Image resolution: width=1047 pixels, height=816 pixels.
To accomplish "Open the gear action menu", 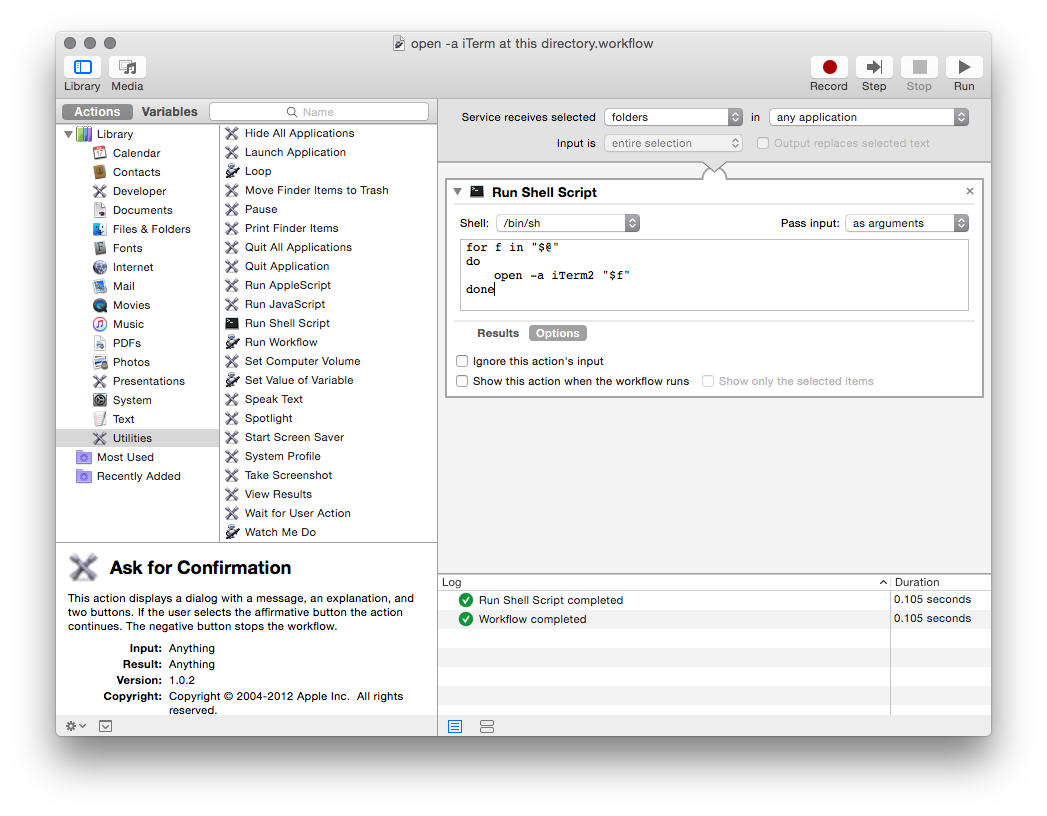I will pyautogui.click(x=75, y=726).
